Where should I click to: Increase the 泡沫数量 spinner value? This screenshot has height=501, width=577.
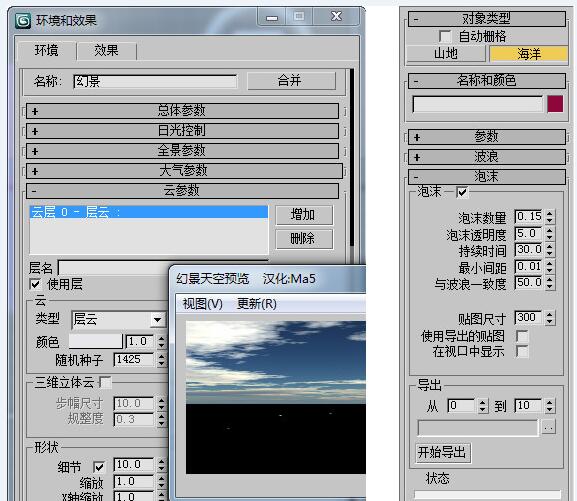coord(550,214)
